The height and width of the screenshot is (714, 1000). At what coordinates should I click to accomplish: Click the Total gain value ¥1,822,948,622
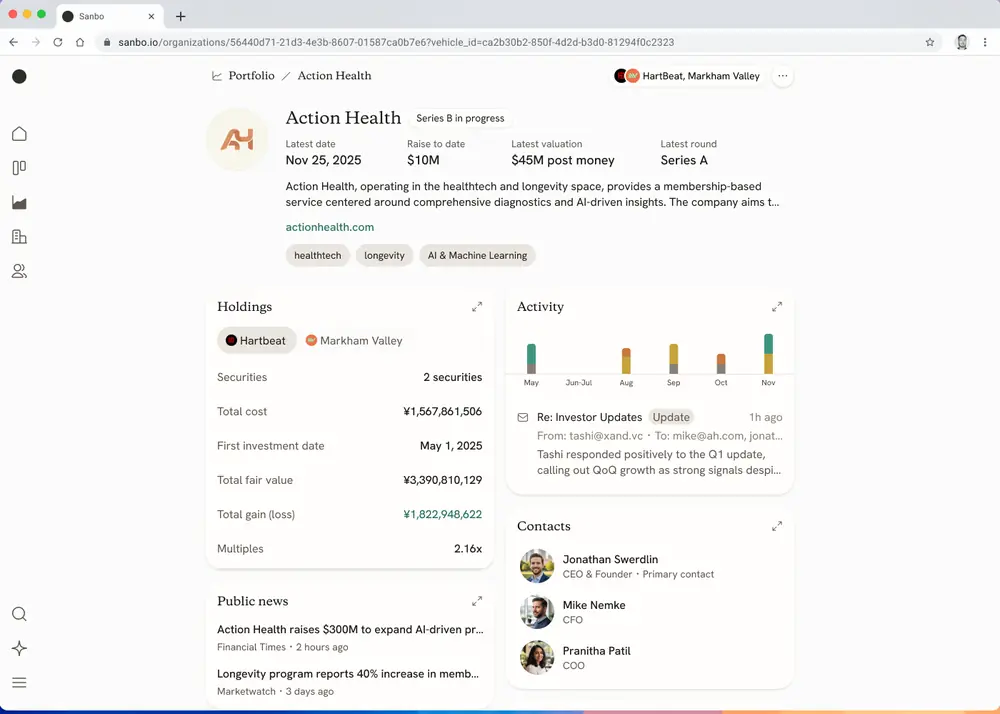point(443,514)
